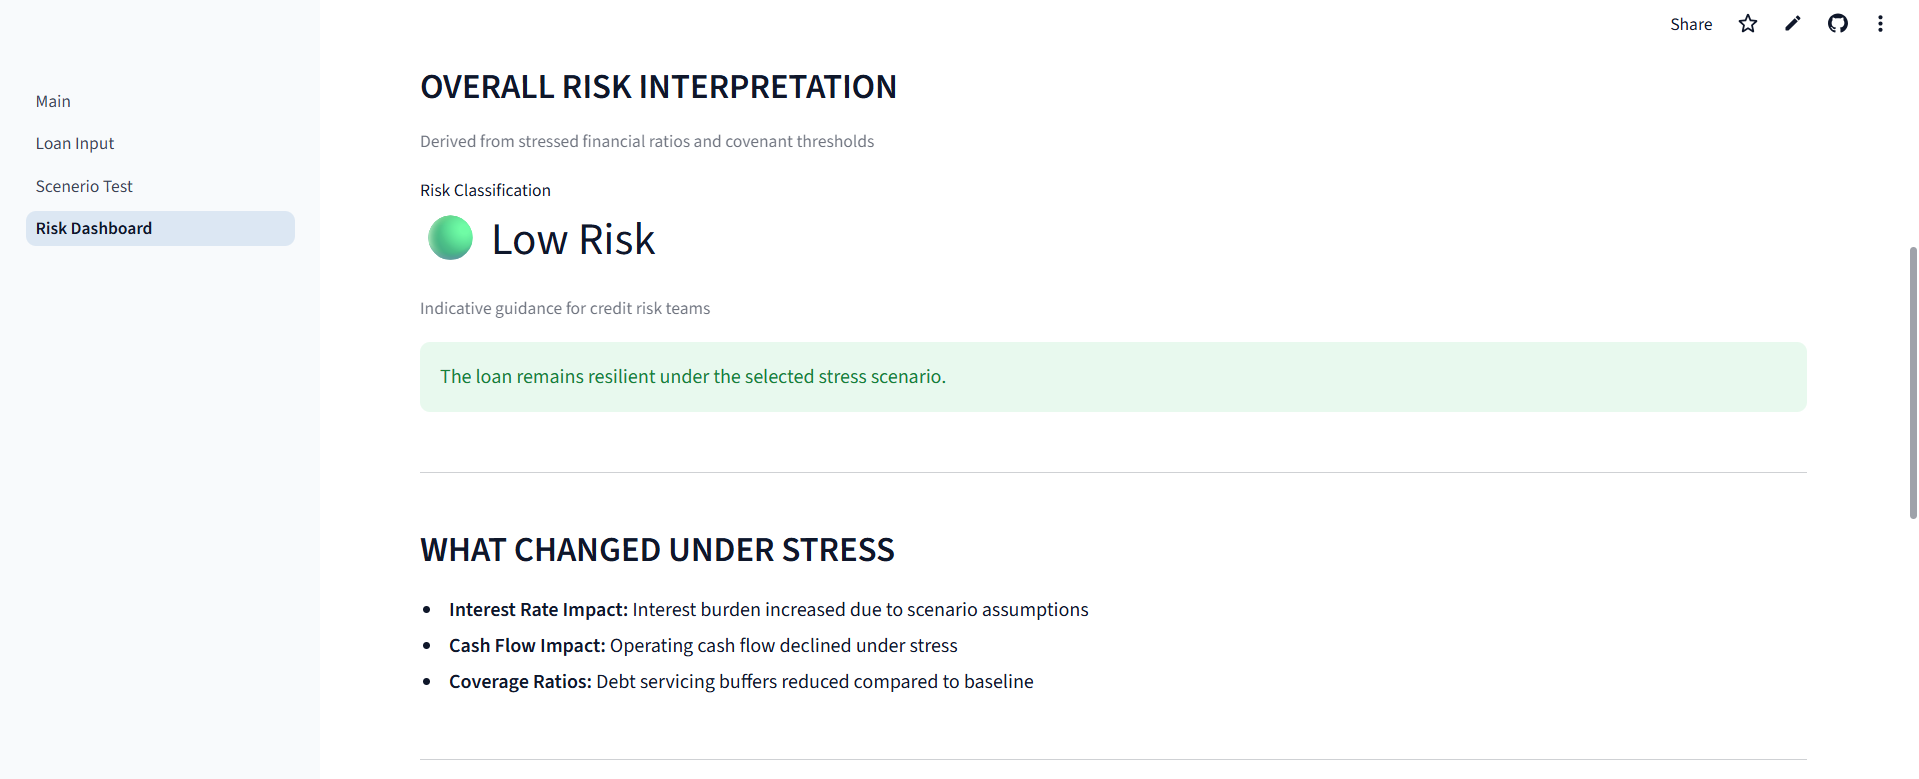1919x779 pixels.
Task: Click the green loan resilience message box
Action: (x=1112, y=377)
